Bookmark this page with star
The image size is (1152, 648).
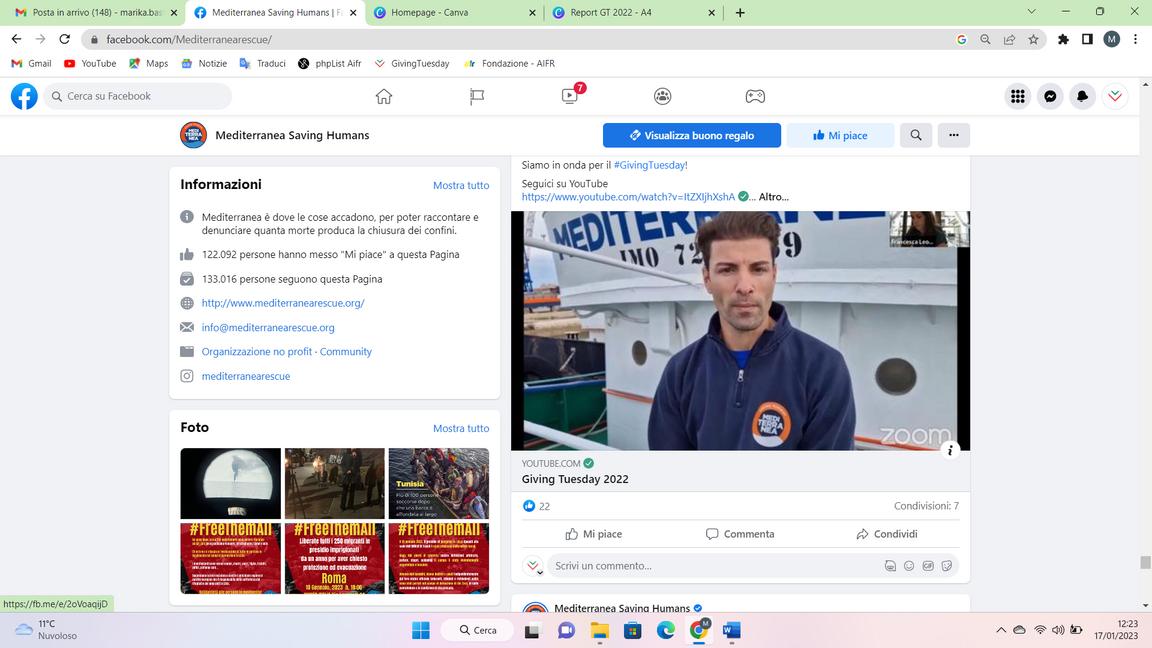point(1034,40)
